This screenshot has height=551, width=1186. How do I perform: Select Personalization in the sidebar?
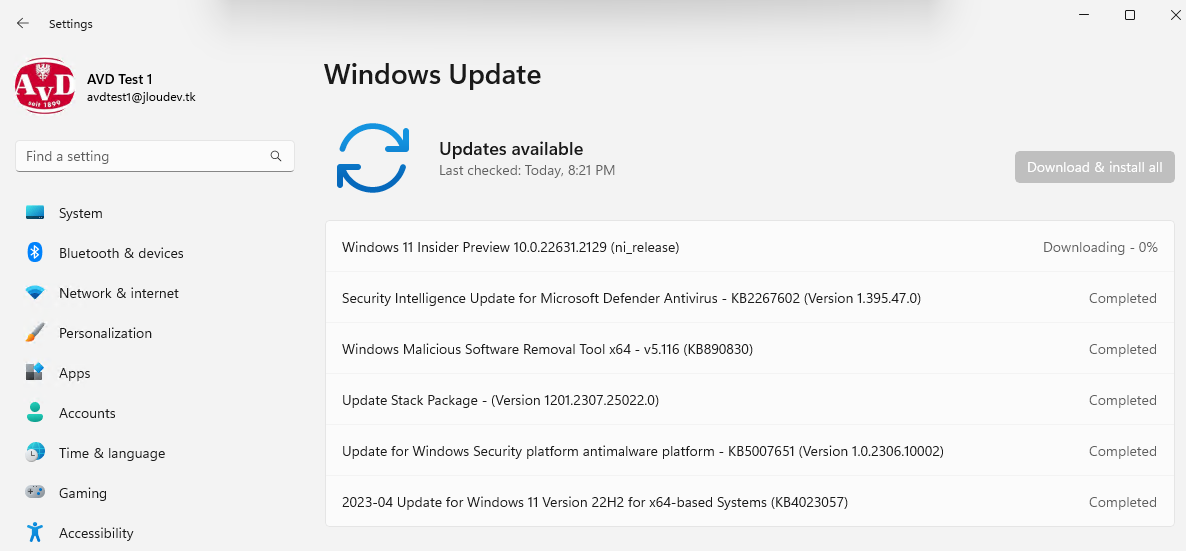(x=105, y=333)
